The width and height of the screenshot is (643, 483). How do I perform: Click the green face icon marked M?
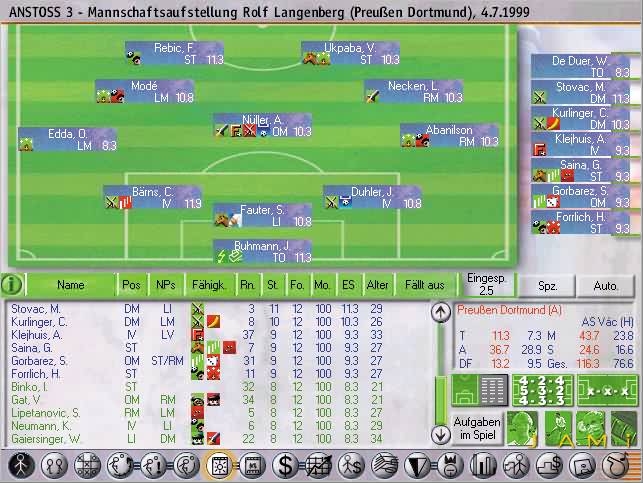(591, 428)
